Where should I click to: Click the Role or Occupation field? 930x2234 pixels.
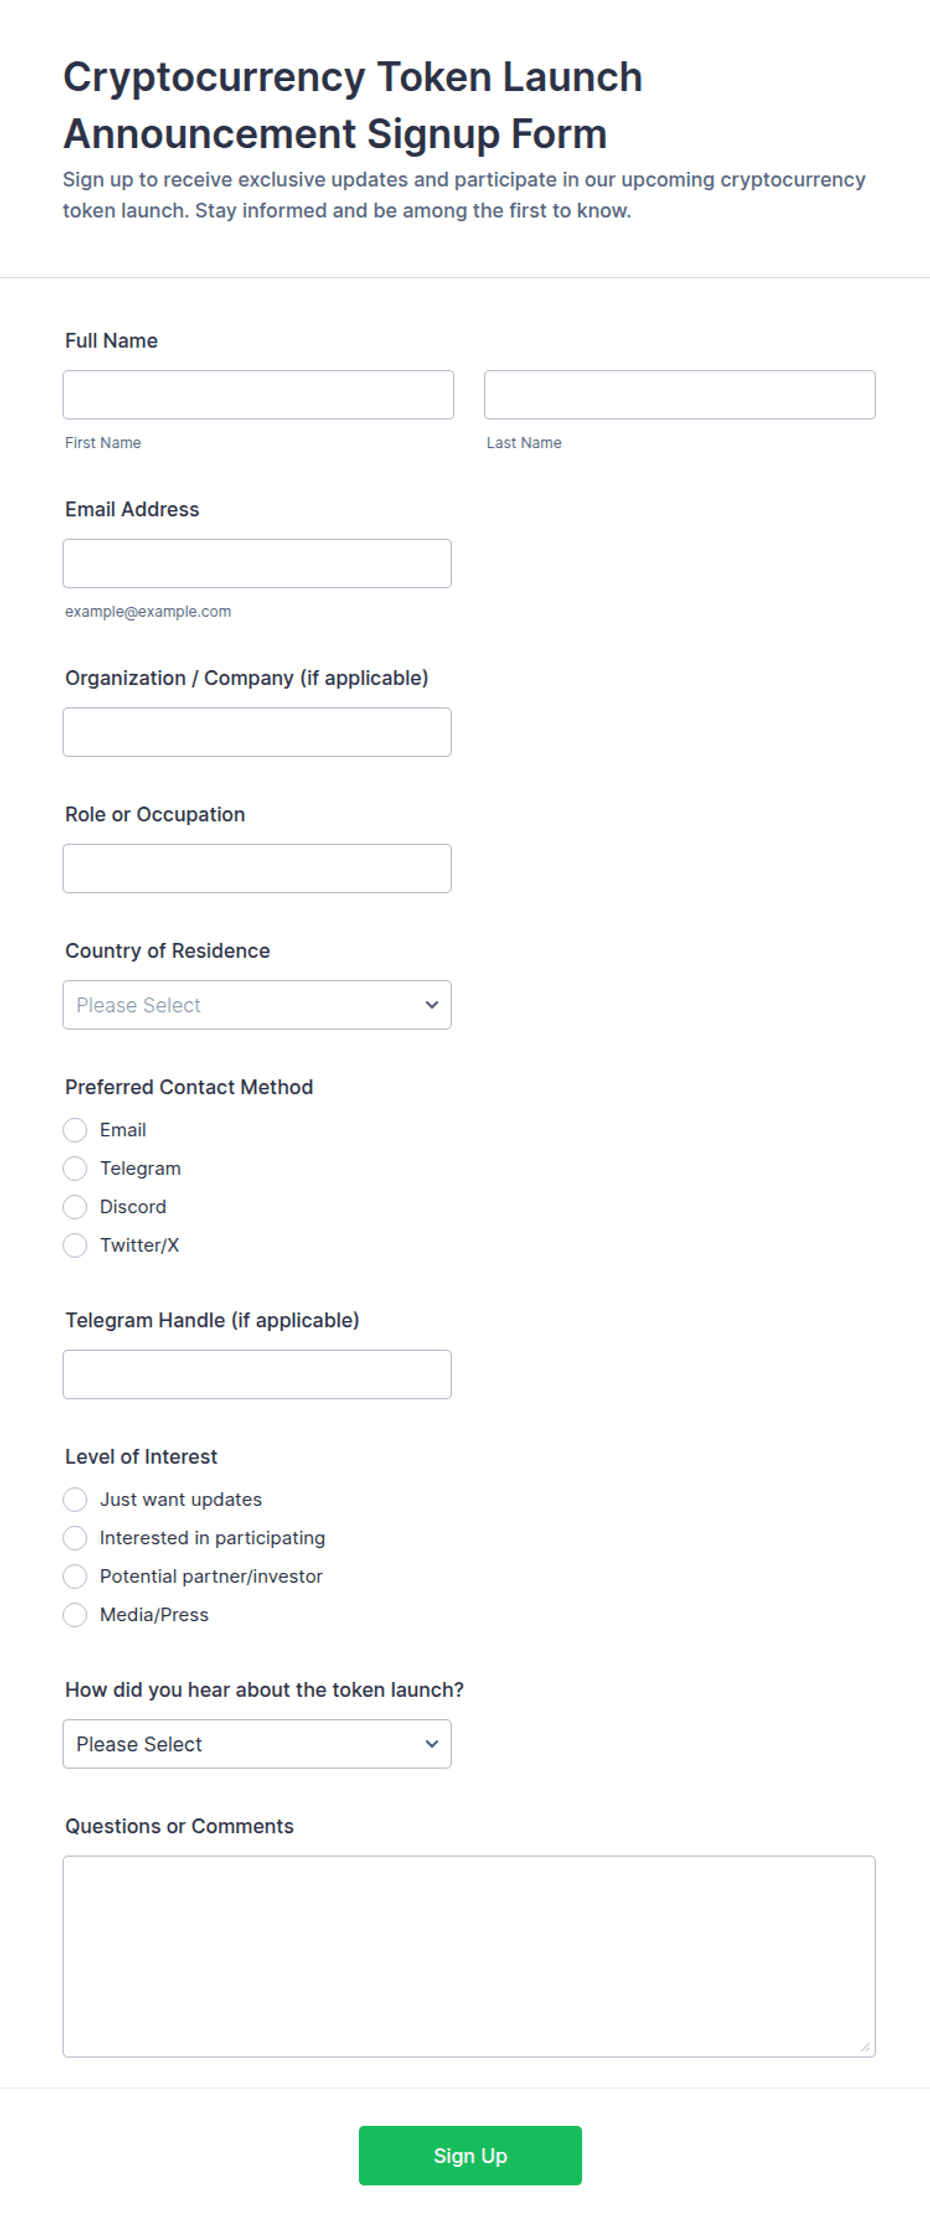tap(257, 868)
